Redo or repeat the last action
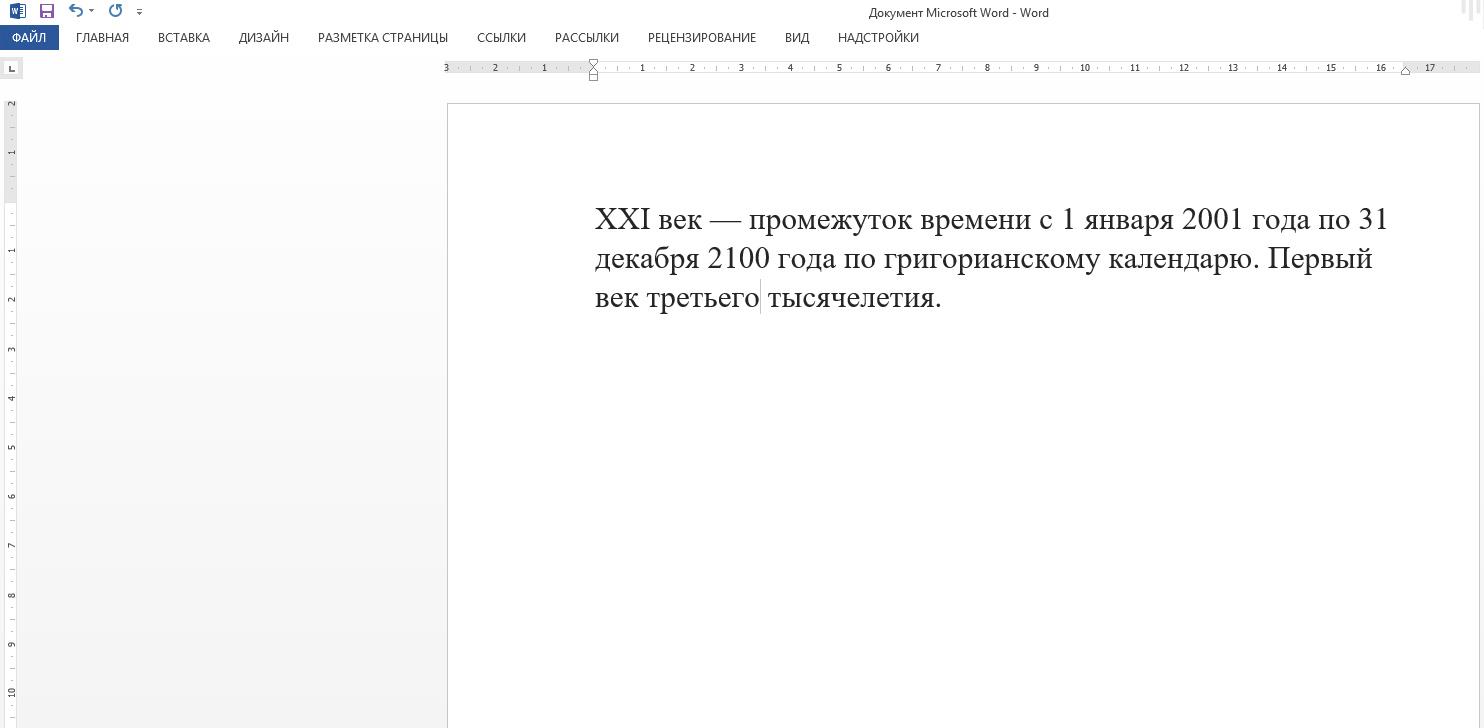Viewport: 1484px width, 728px height. pos(115,11)
